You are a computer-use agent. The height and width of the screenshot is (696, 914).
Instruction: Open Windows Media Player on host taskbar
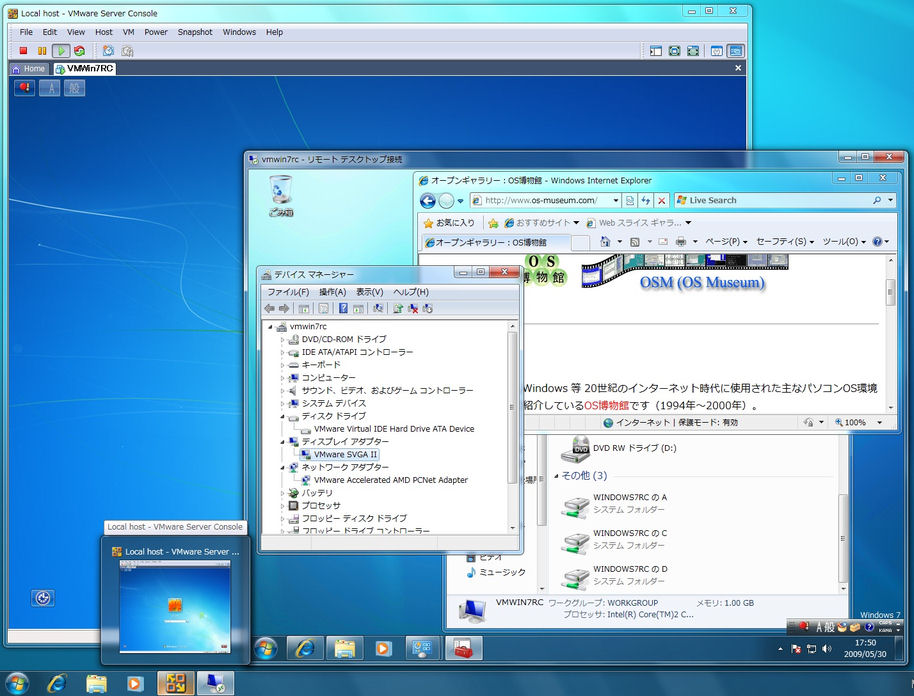click(x=135, y=683)
